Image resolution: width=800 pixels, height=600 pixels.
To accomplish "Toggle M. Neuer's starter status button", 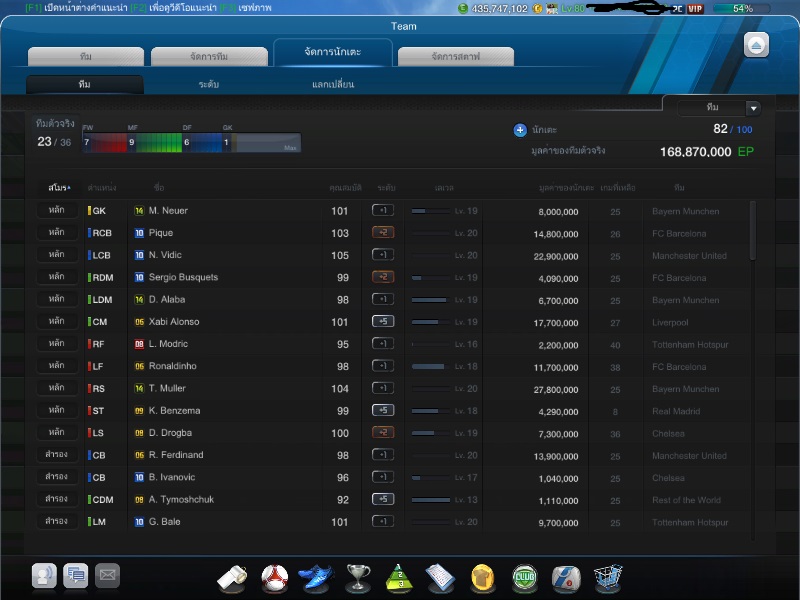I will coord(57,210).
